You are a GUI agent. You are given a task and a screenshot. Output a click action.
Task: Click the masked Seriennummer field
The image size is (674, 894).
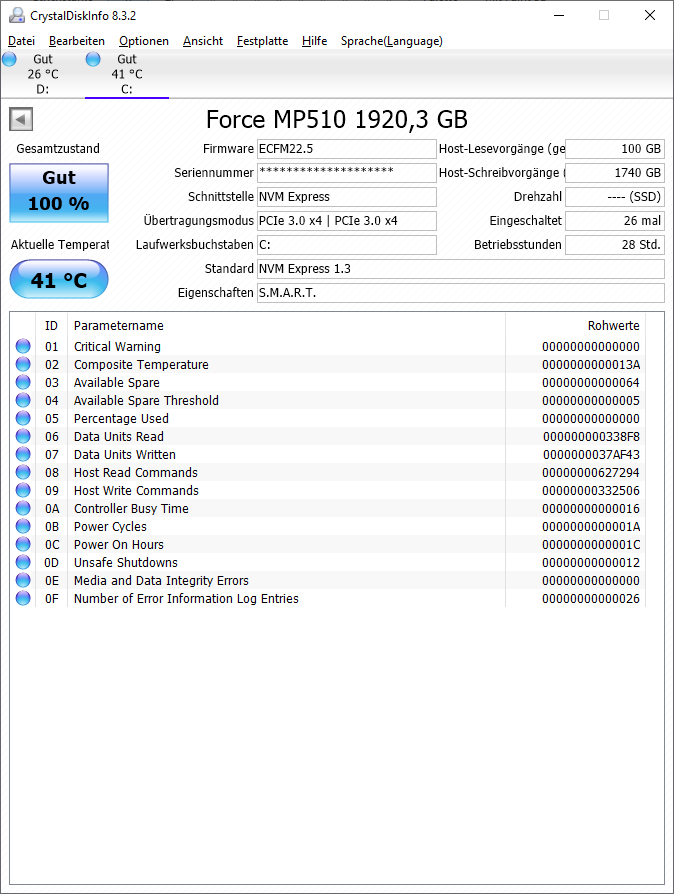[347, 173]
